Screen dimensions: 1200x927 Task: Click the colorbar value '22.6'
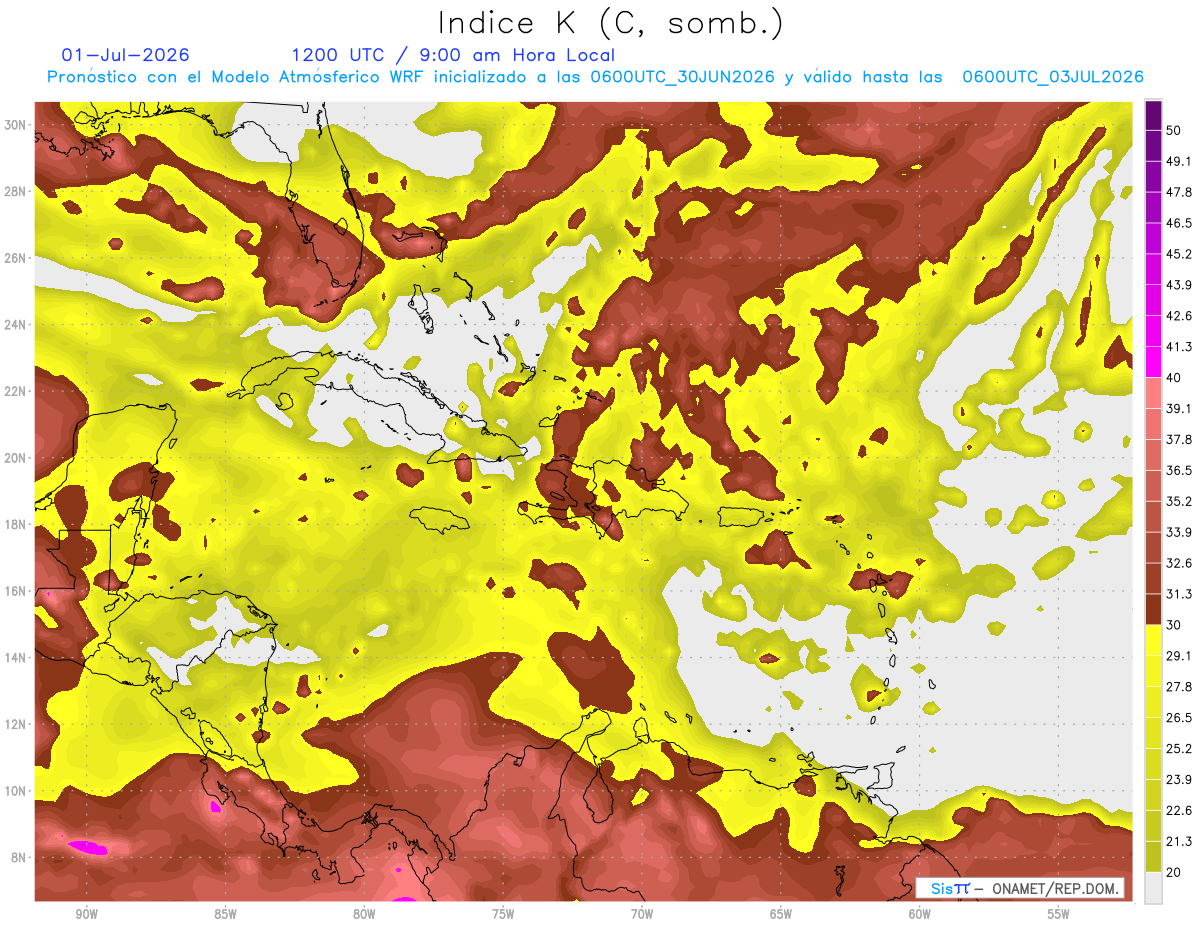click(1178, 811)
